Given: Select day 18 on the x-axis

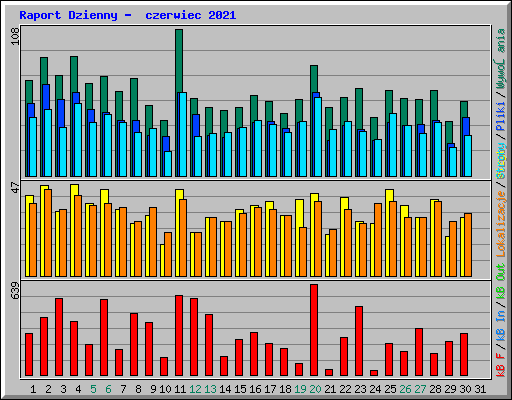Looking at the screenshot, I should pyautogui.click(x=285, y=389).
